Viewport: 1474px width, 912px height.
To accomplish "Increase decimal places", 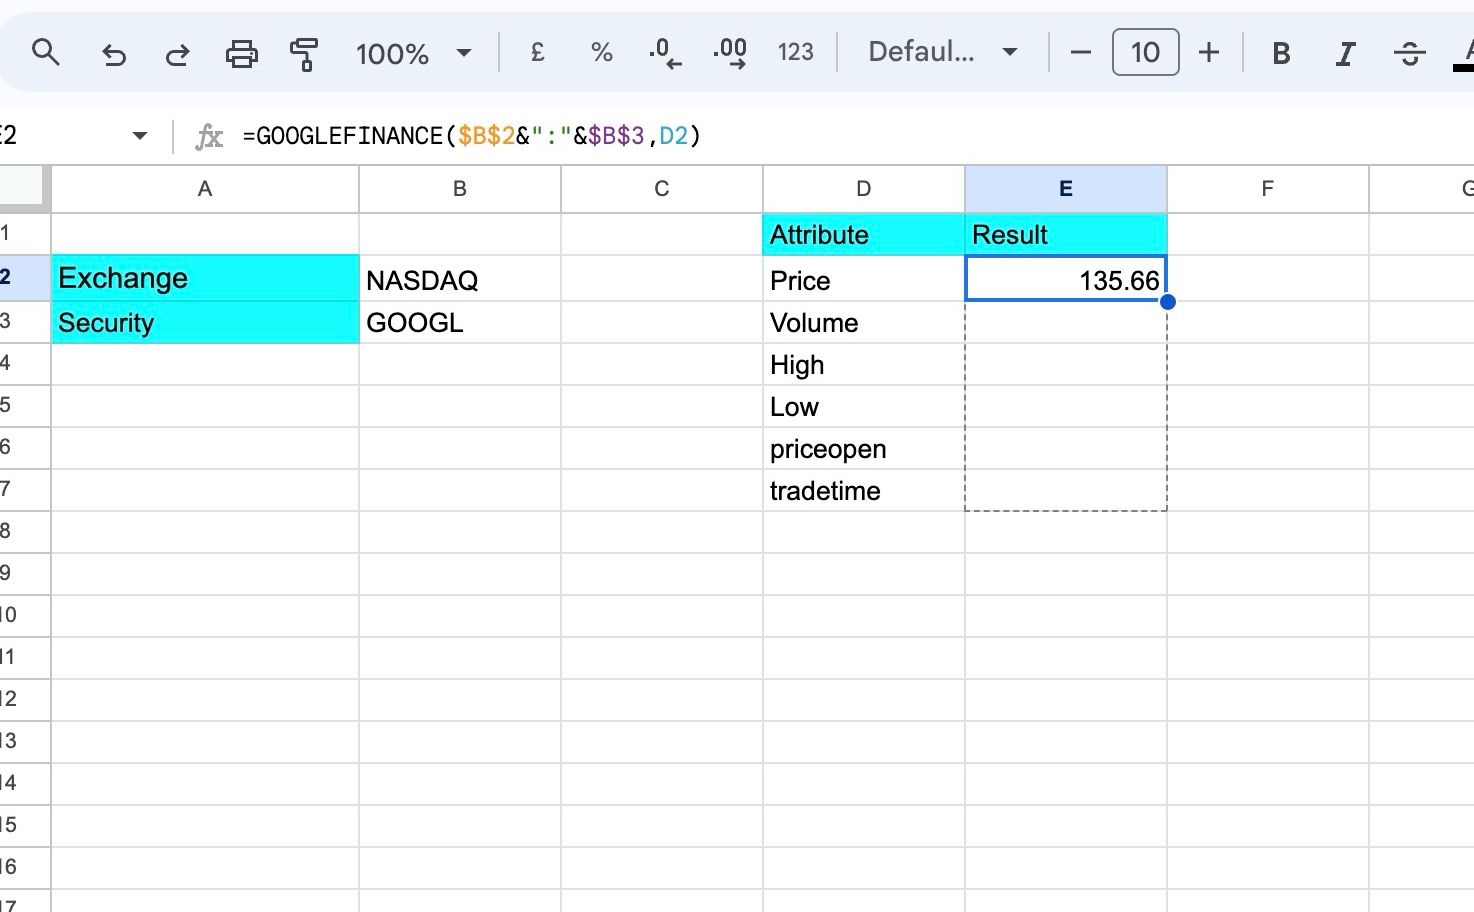I will coord(730,52).
